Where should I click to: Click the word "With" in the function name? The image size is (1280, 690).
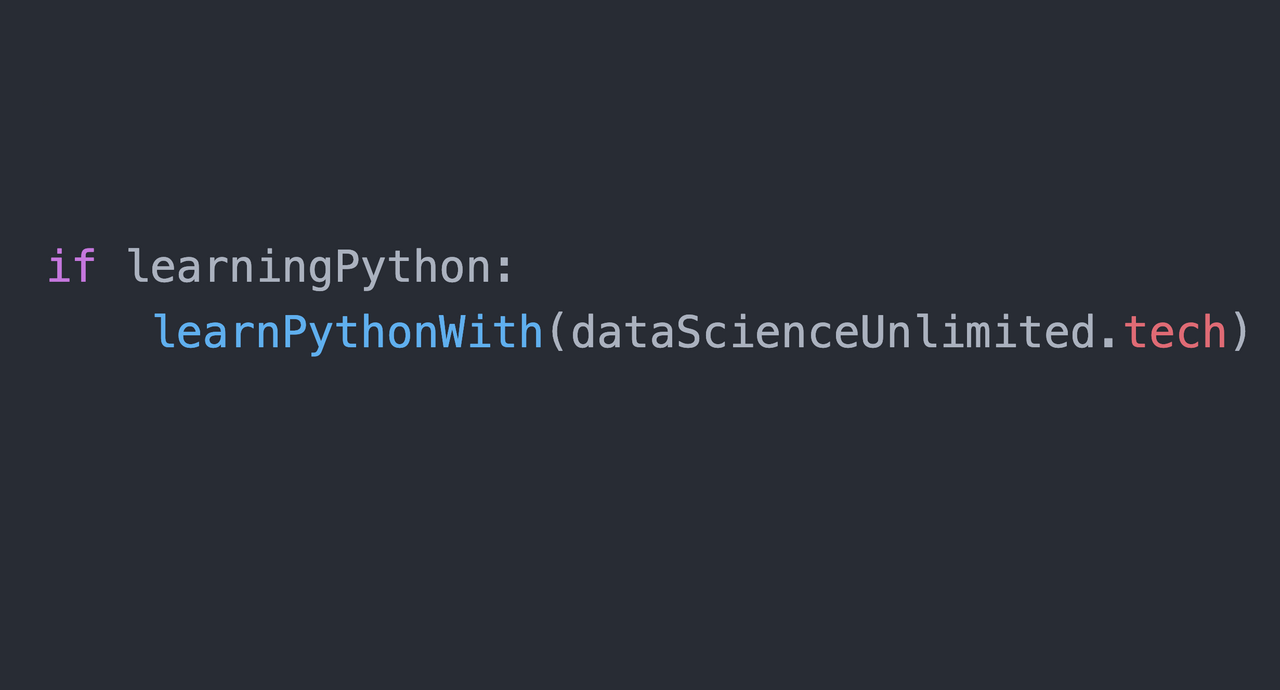[x=491, y=332]
